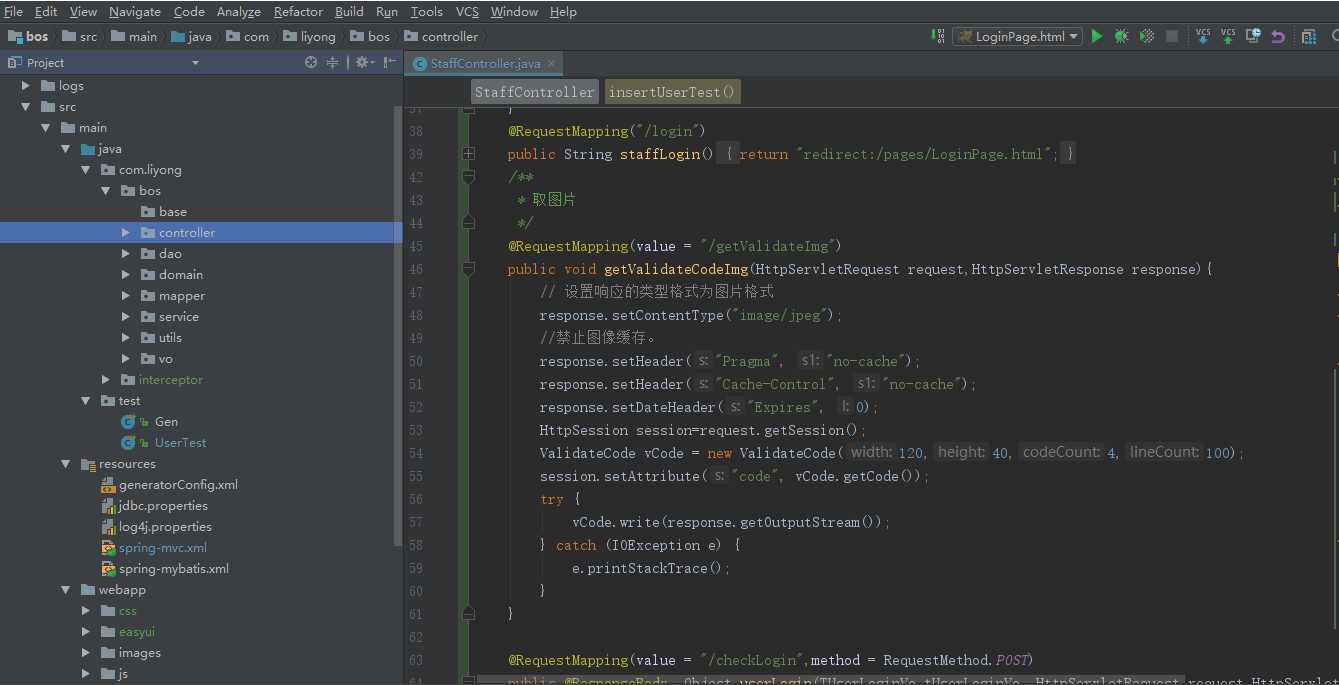Expand the controller package in tree
This screenshot has height=685, width=1339.
(126, 233)
